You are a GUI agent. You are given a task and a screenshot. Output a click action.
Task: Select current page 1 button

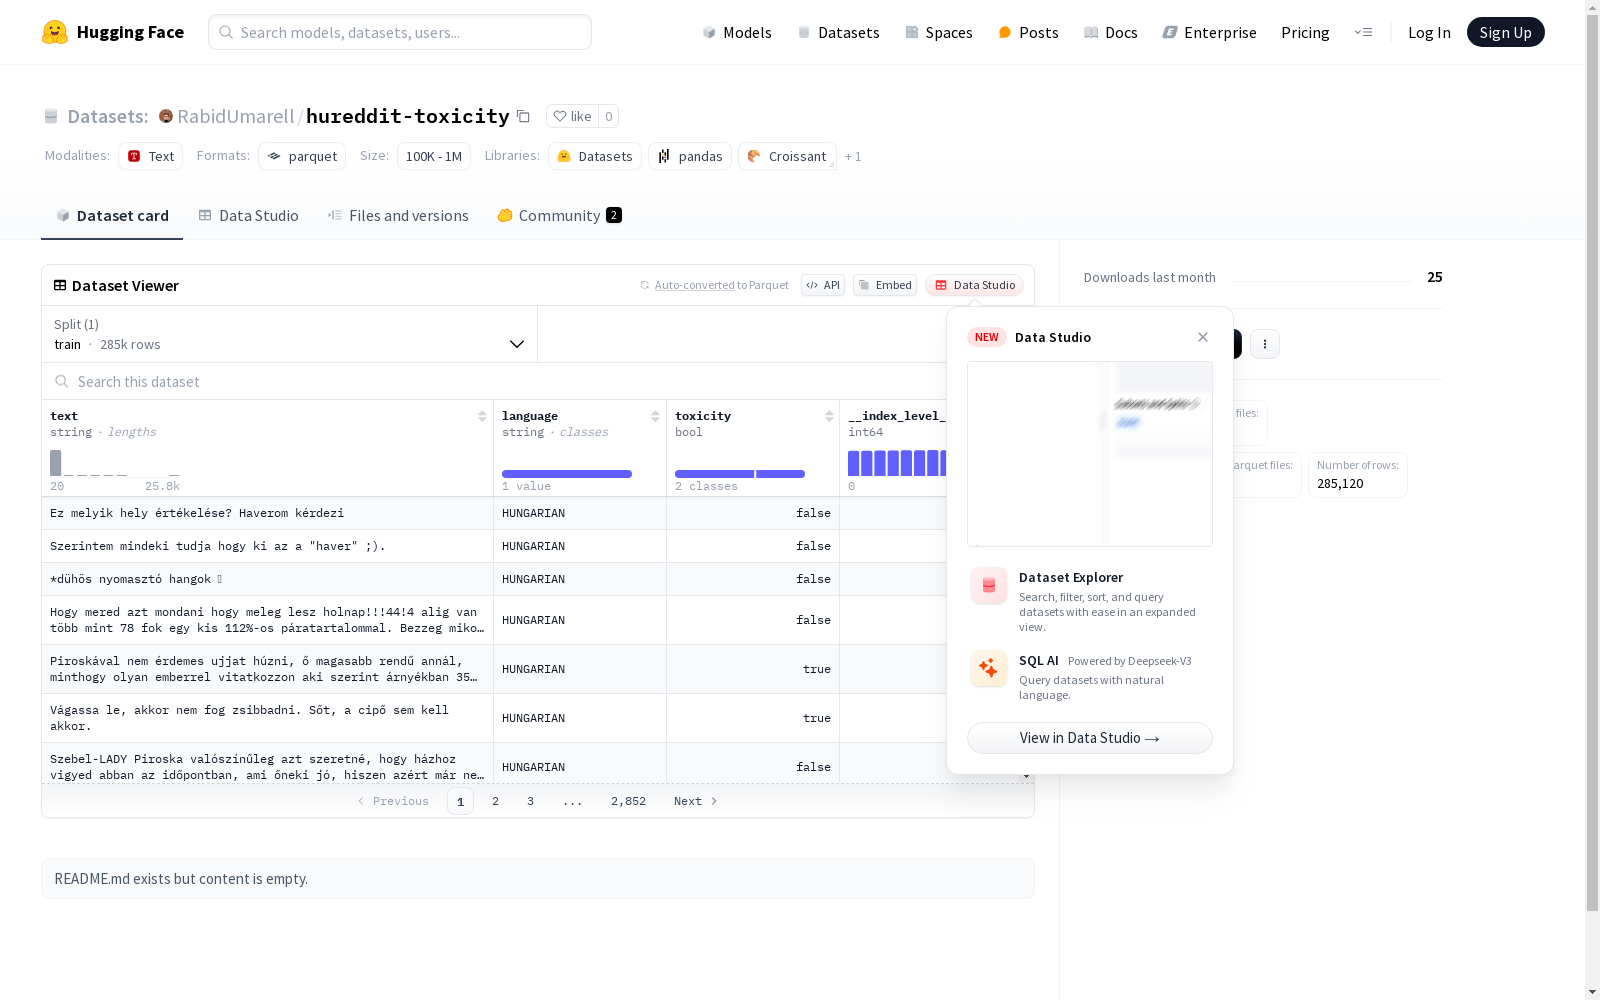[460, 801]
